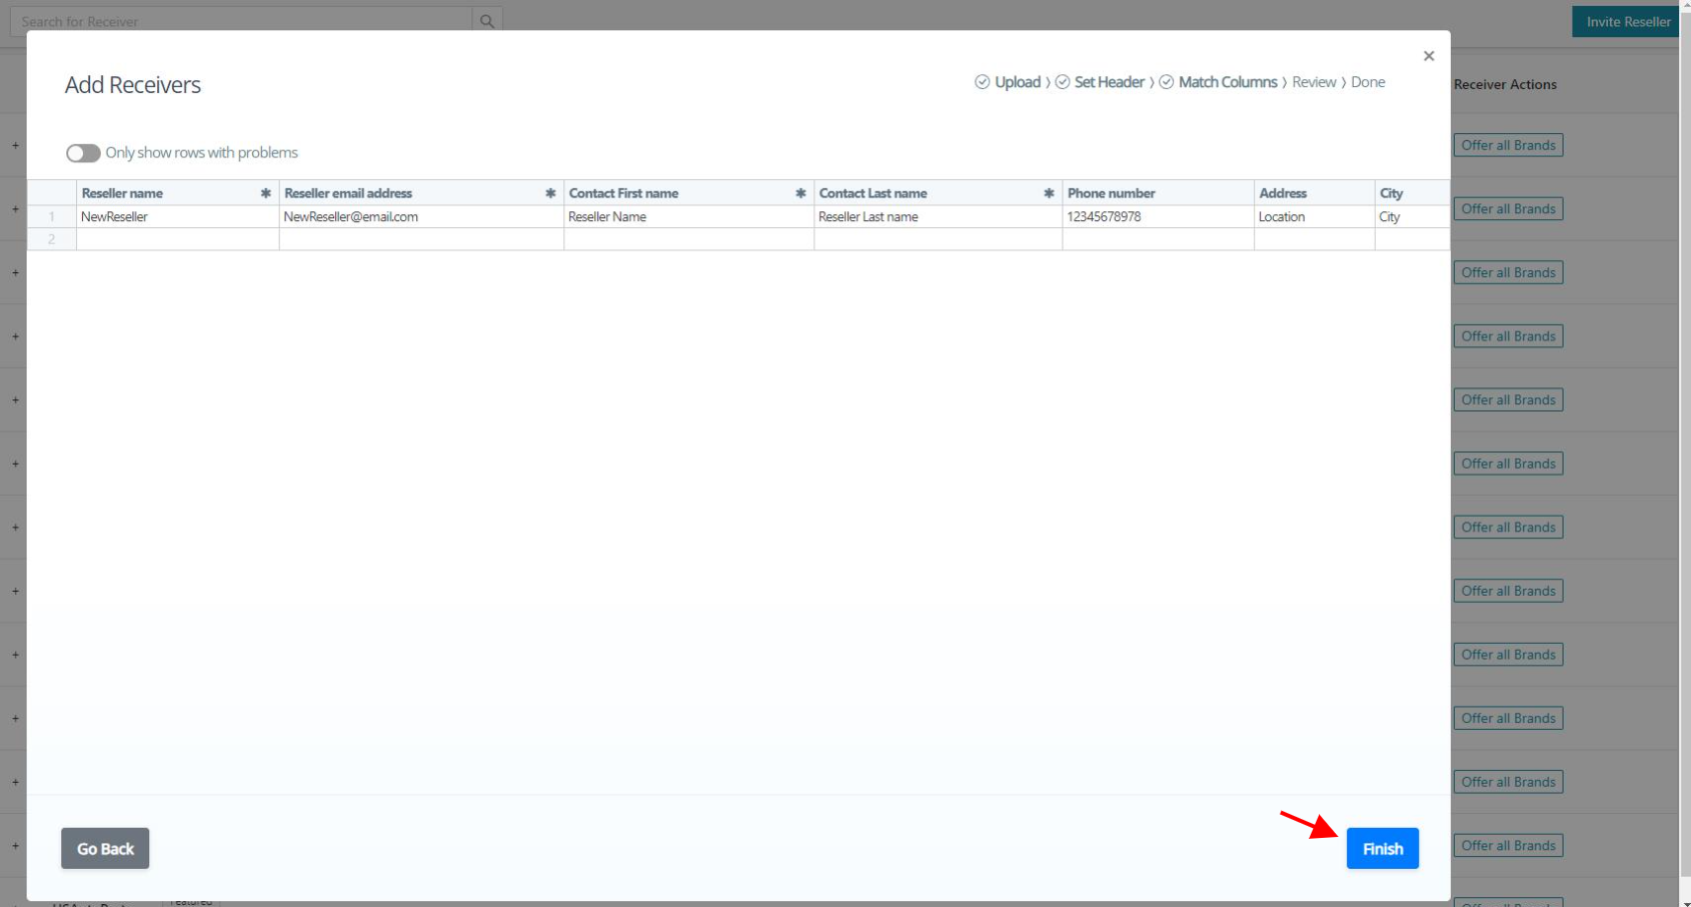Click the Search for Receiver field
This screenshot has width=1691, height=907.
(x=240, y=21)
